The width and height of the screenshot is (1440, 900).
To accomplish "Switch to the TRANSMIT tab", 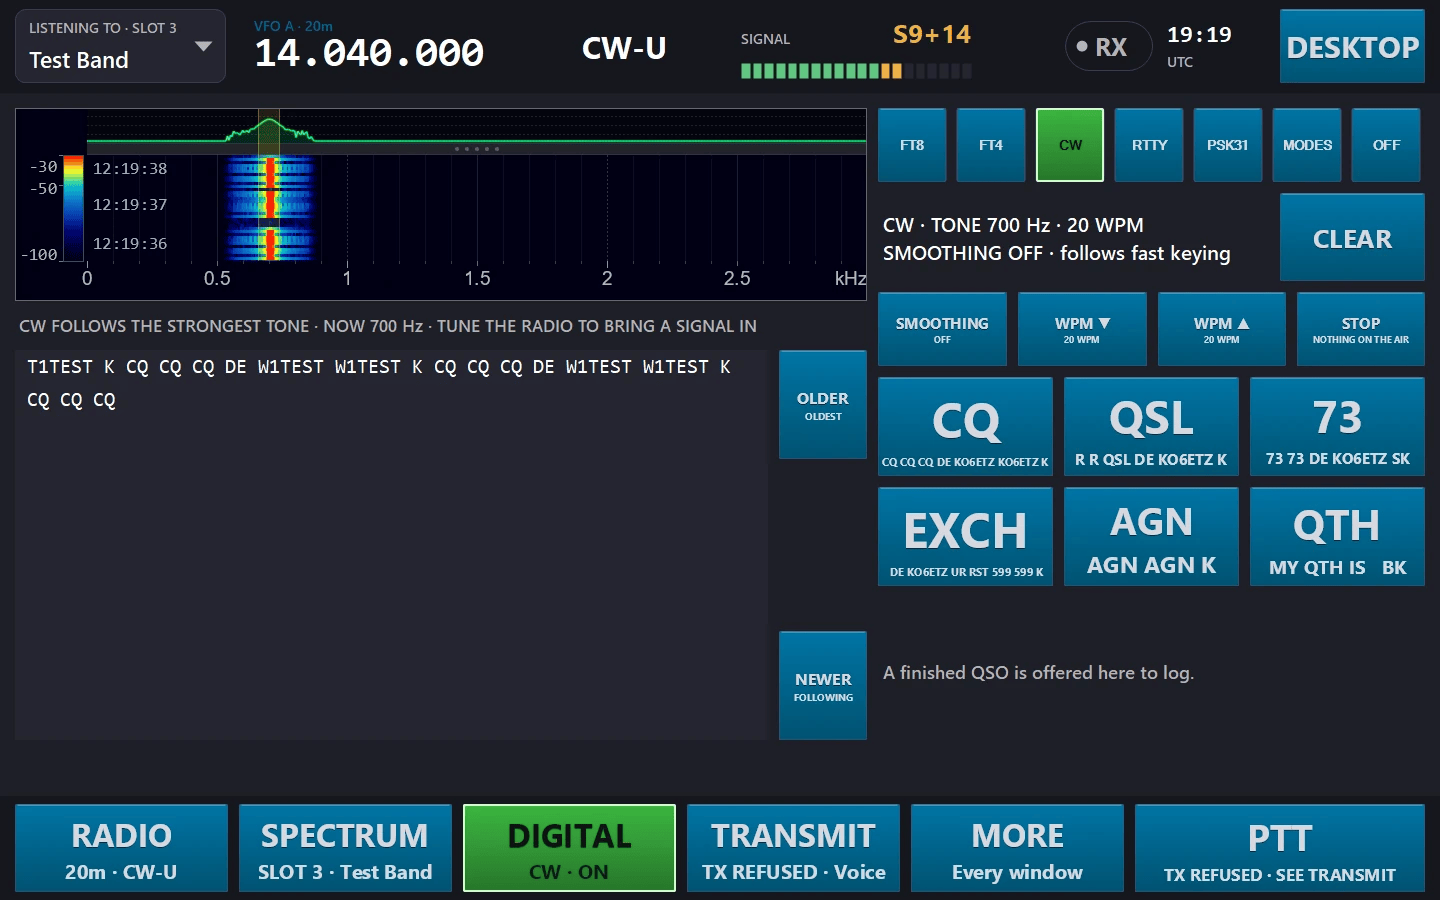I will pos(793,848).
